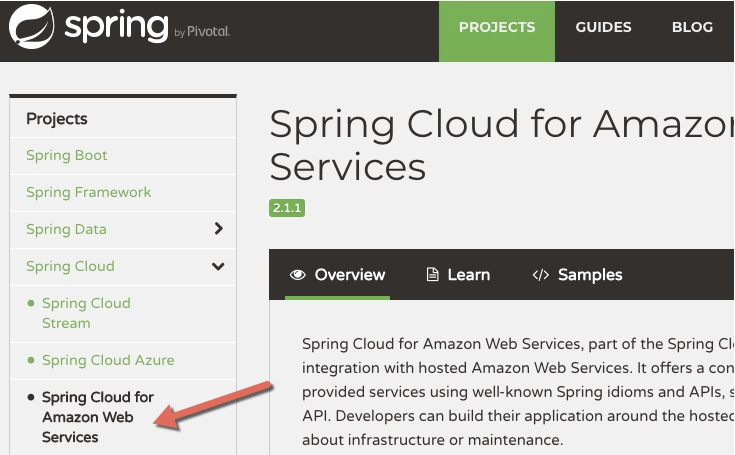Click the bullet beside Spring Cloud Azure
735x455 pixels.
31,360
